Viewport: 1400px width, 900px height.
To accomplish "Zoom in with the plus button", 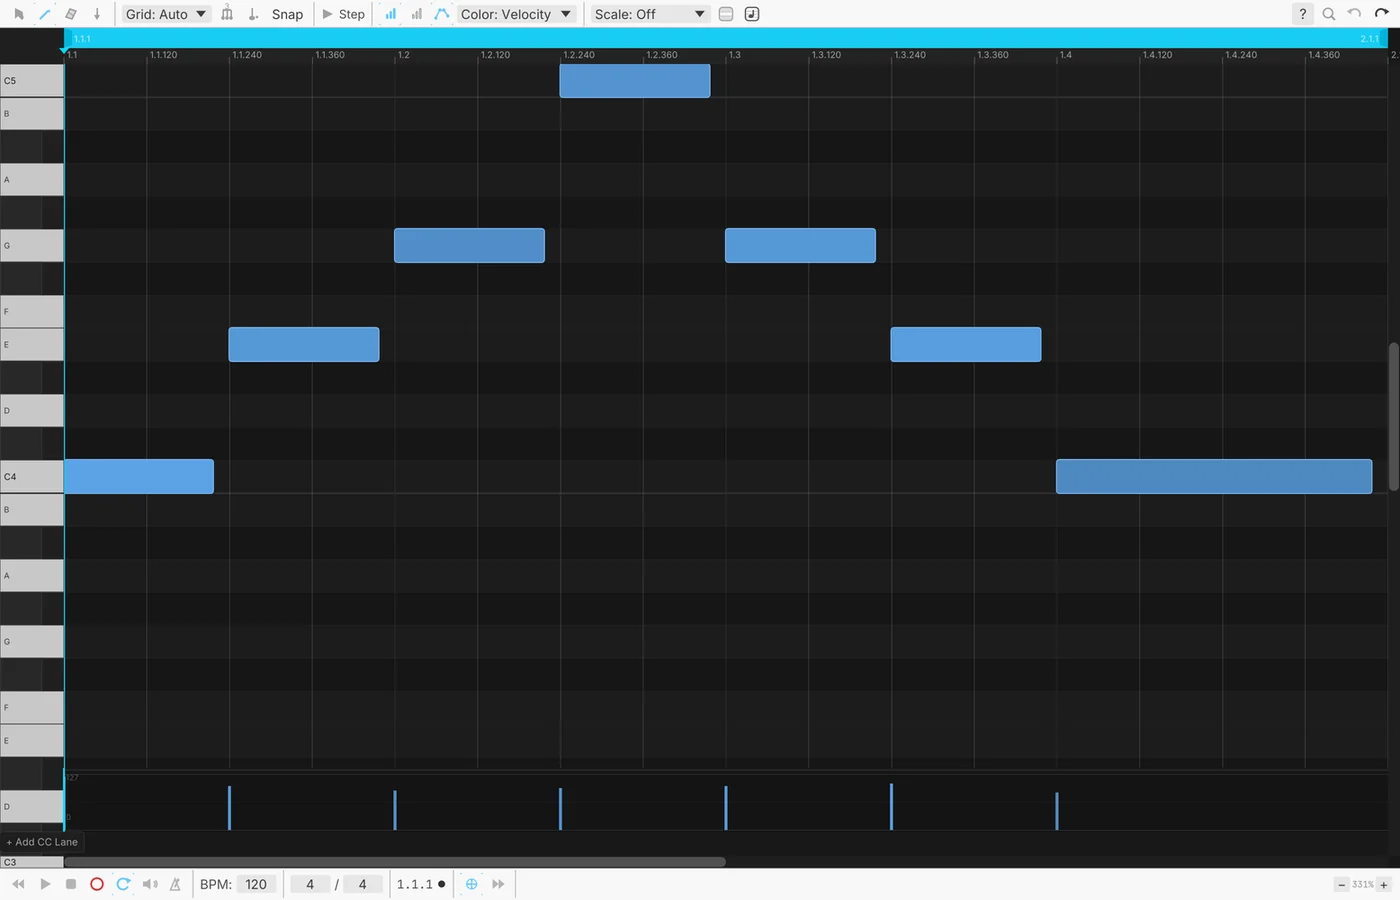I will [1384, 885].
